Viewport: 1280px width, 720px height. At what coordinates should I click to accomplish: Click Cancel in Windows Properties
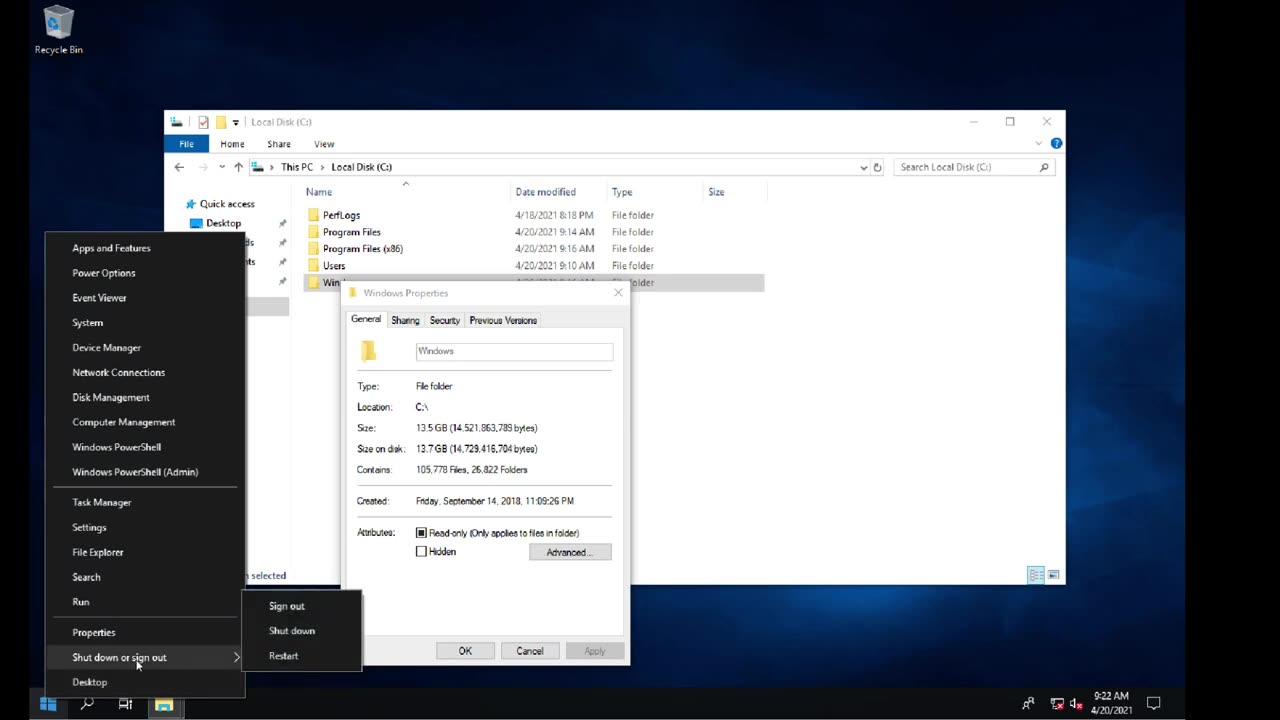coord(530,651)
